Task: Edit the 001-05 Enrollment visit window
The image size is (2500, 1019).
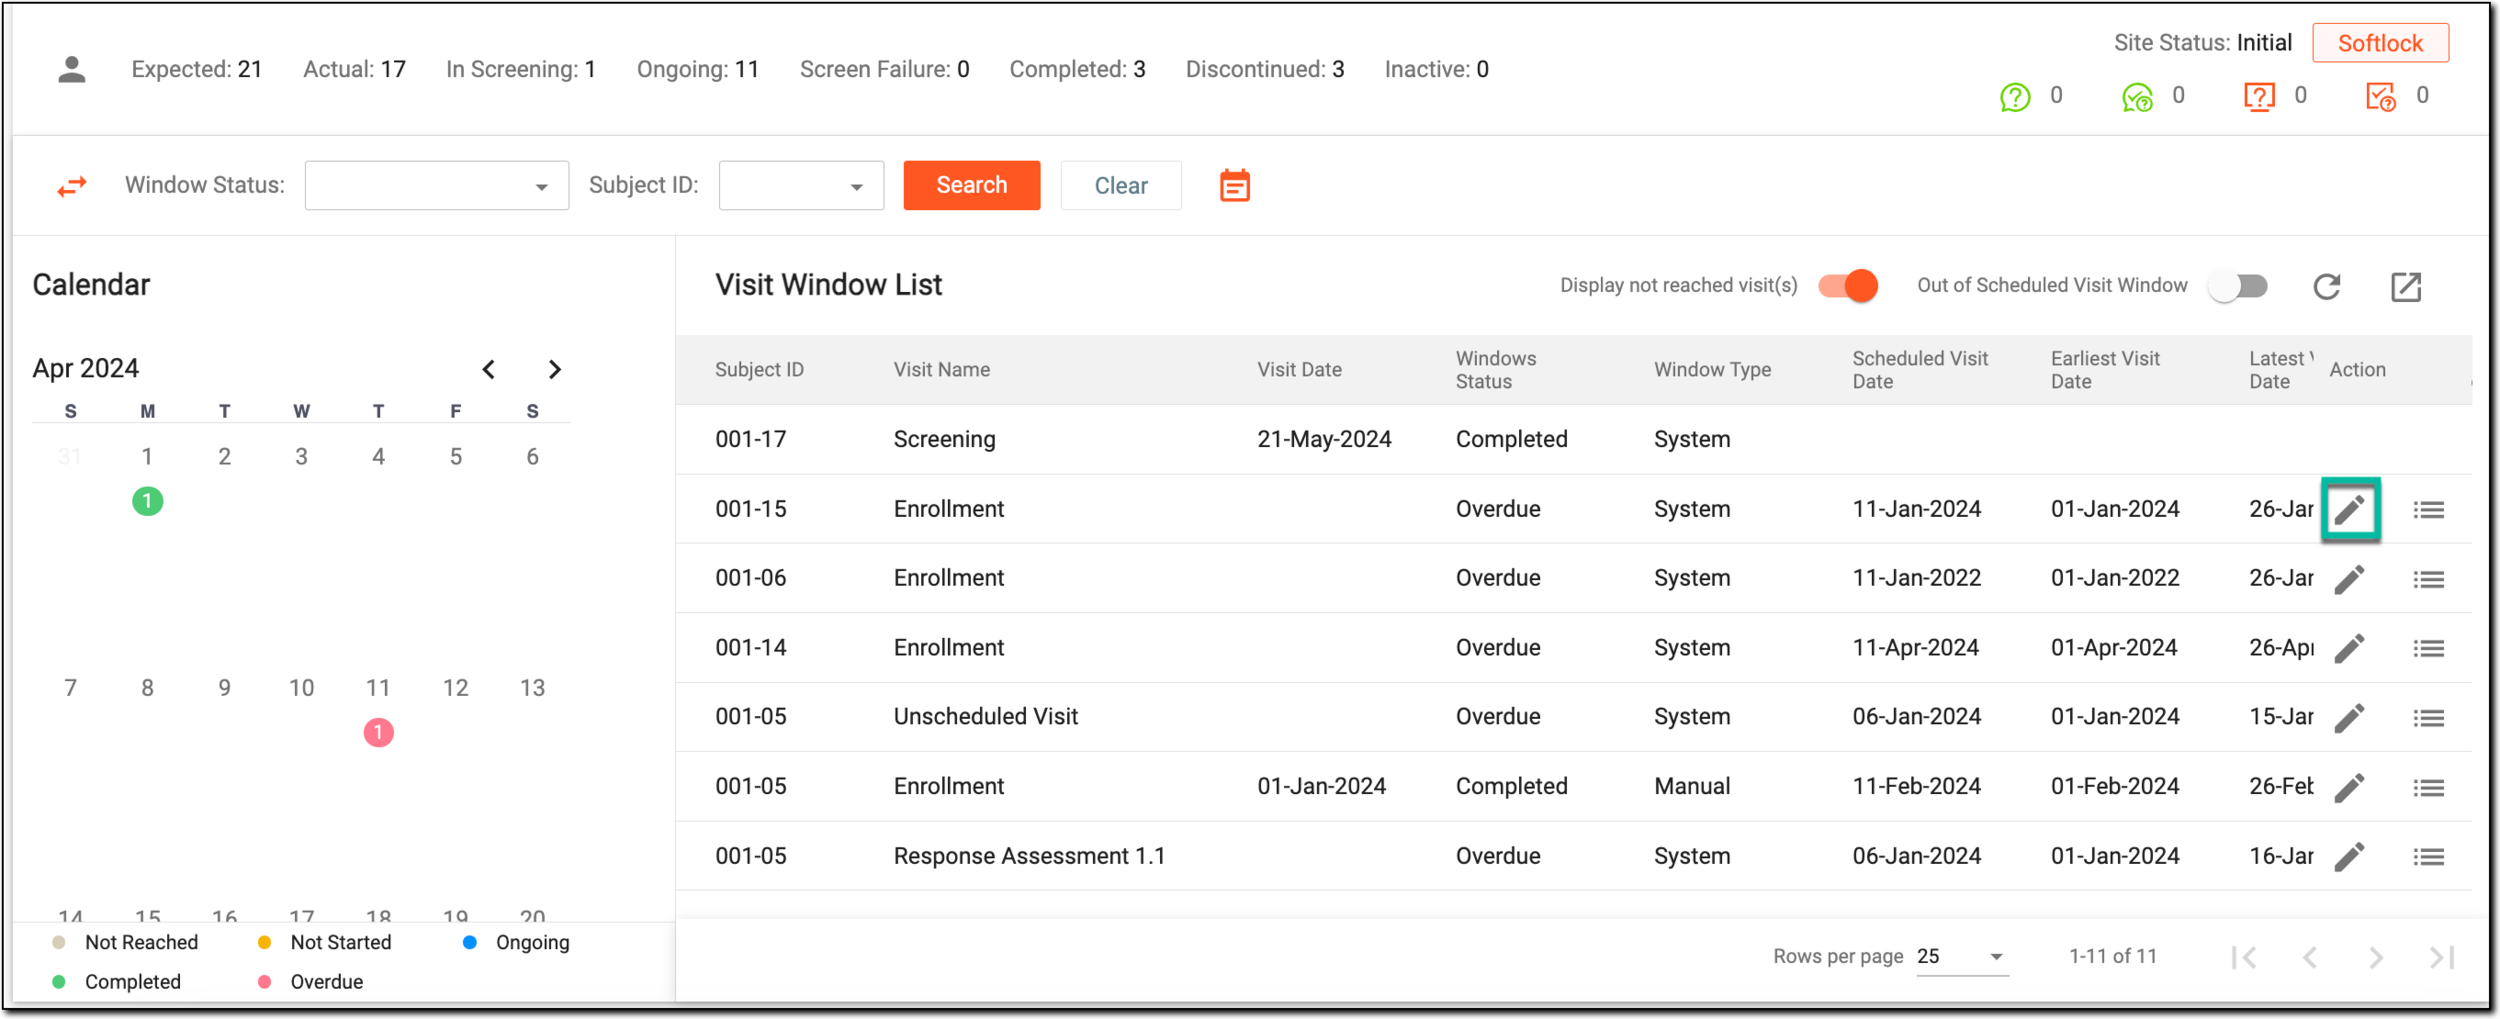Action: tap(2350, 787)
